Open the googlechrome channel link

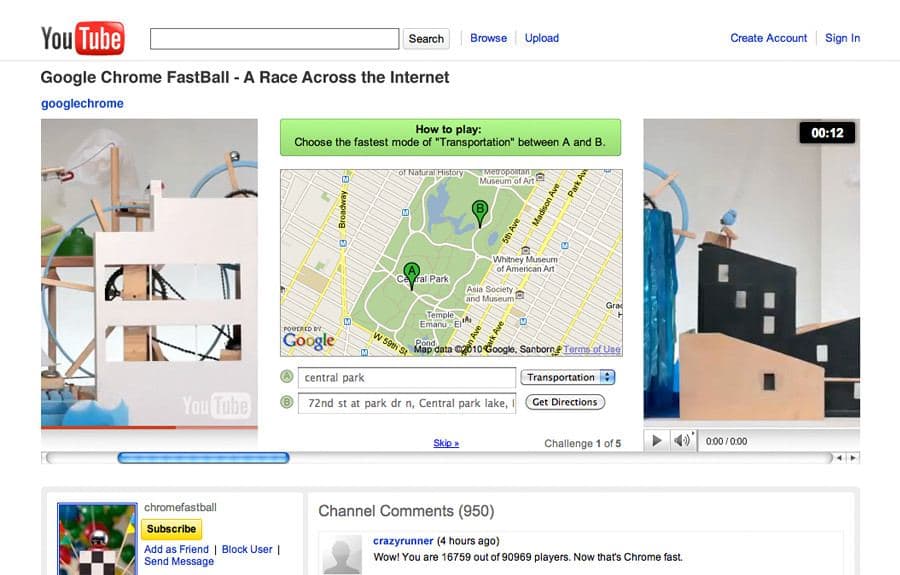click(82, 103)
